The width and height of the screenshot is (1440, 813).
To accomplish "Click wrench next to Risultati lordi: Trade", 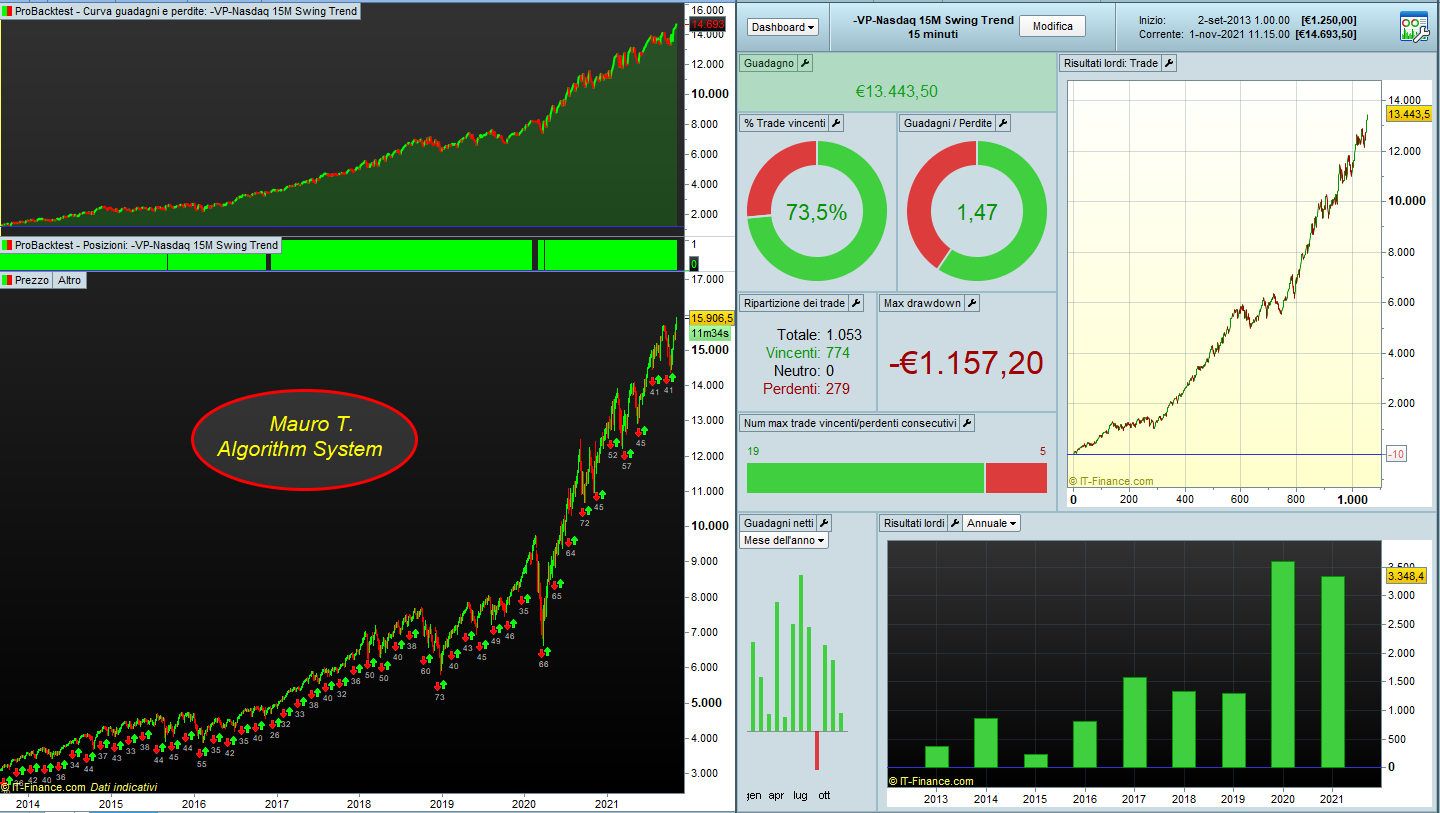I will pos(1168,63).
